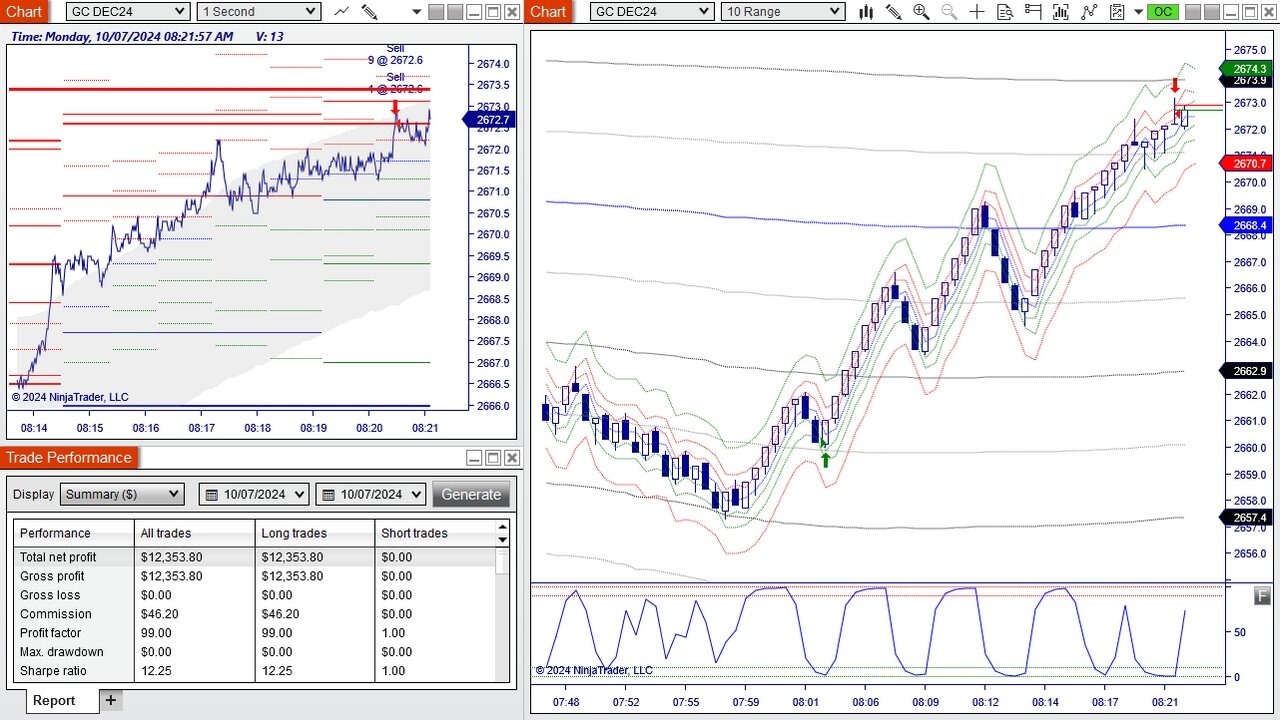Viewport: 1280px width, 720px height.
Task: Click the zoom in magnifier icon
Action: (921, 12)
